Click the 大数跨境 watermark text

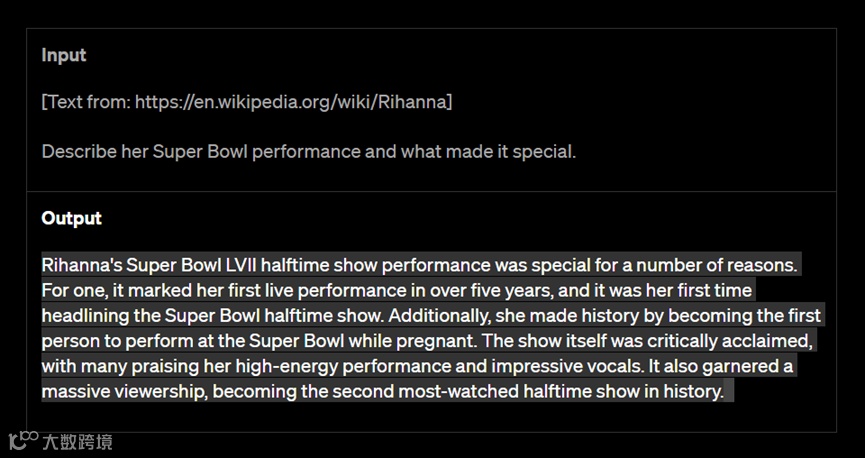coord(77,442)
